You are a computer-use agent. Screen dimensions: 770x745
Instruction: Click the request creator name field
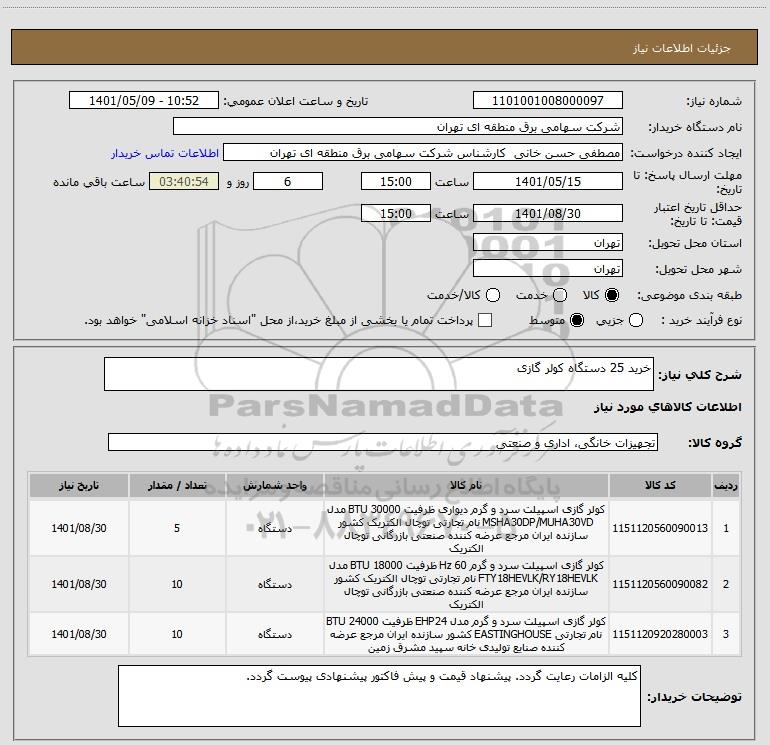[423, 153]
